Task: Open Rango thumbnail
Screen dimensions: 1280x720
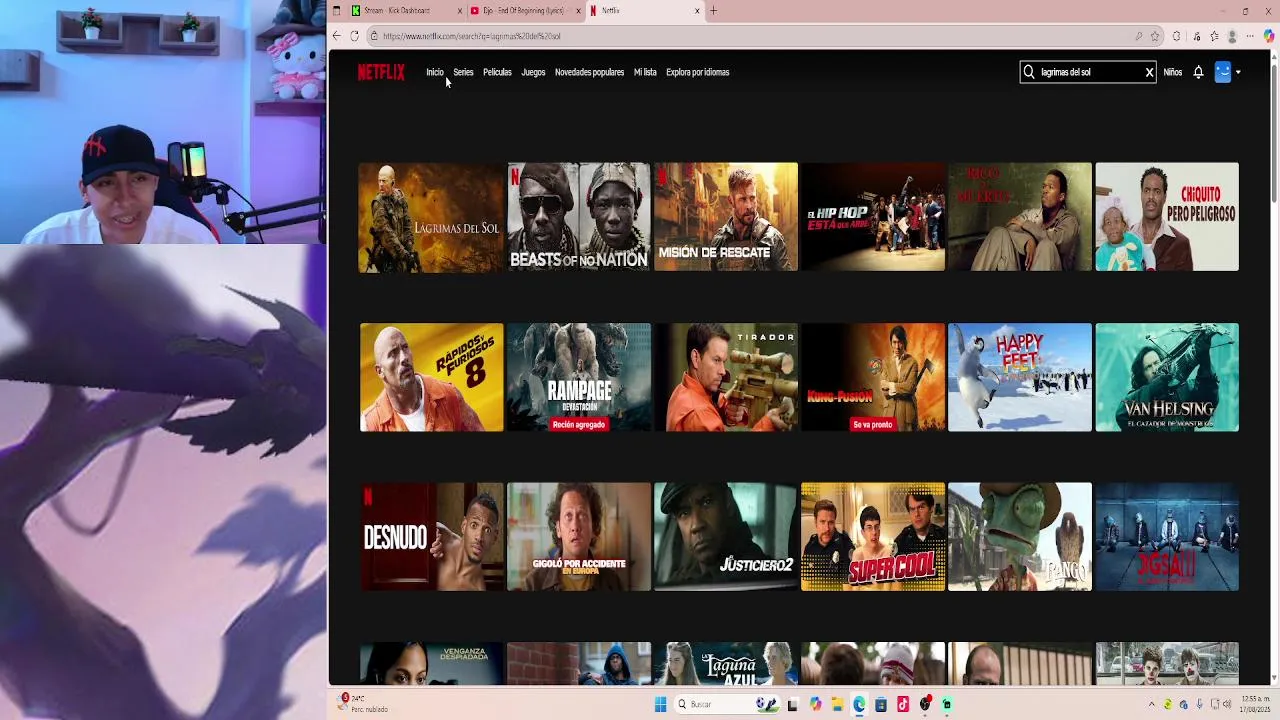Action: click(x=1020, y=537)
